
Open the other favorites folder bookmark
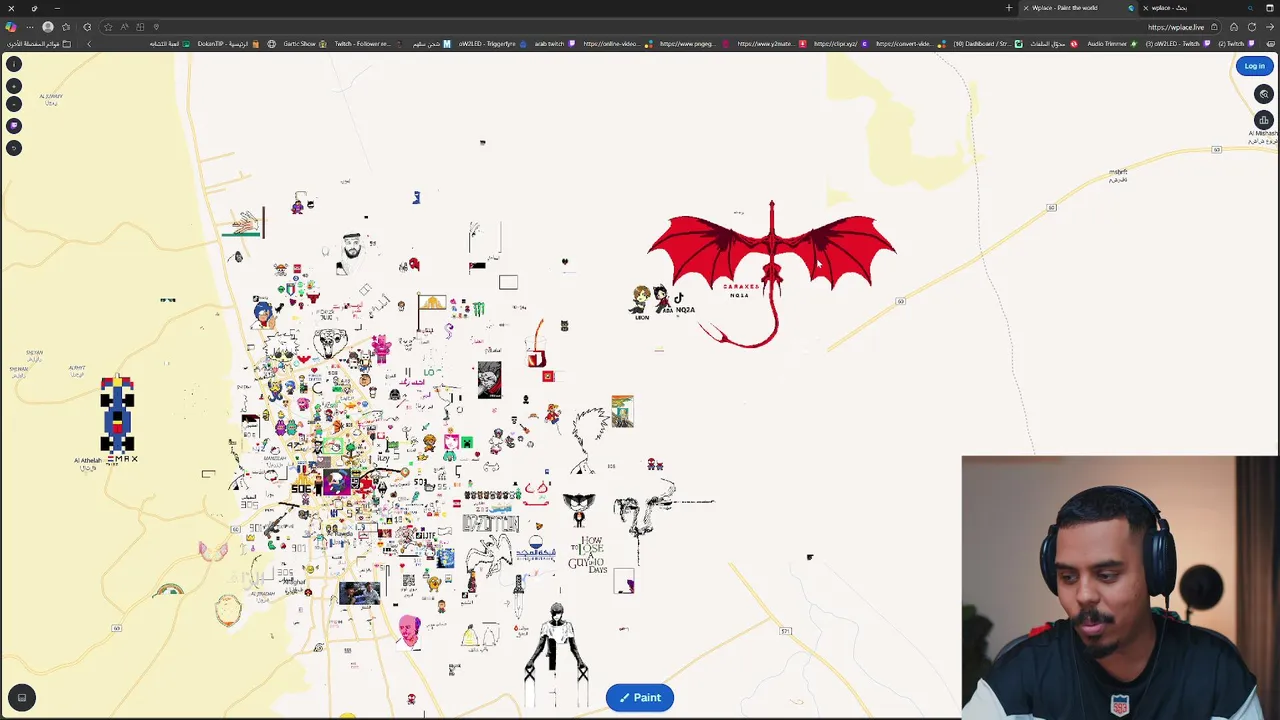[x=40, y=44]
